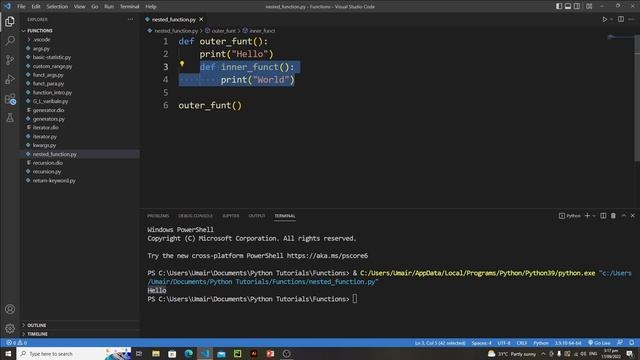Run Python file with the play button
This screenshot has height=360, width=640.
click(x=604, y=19)
